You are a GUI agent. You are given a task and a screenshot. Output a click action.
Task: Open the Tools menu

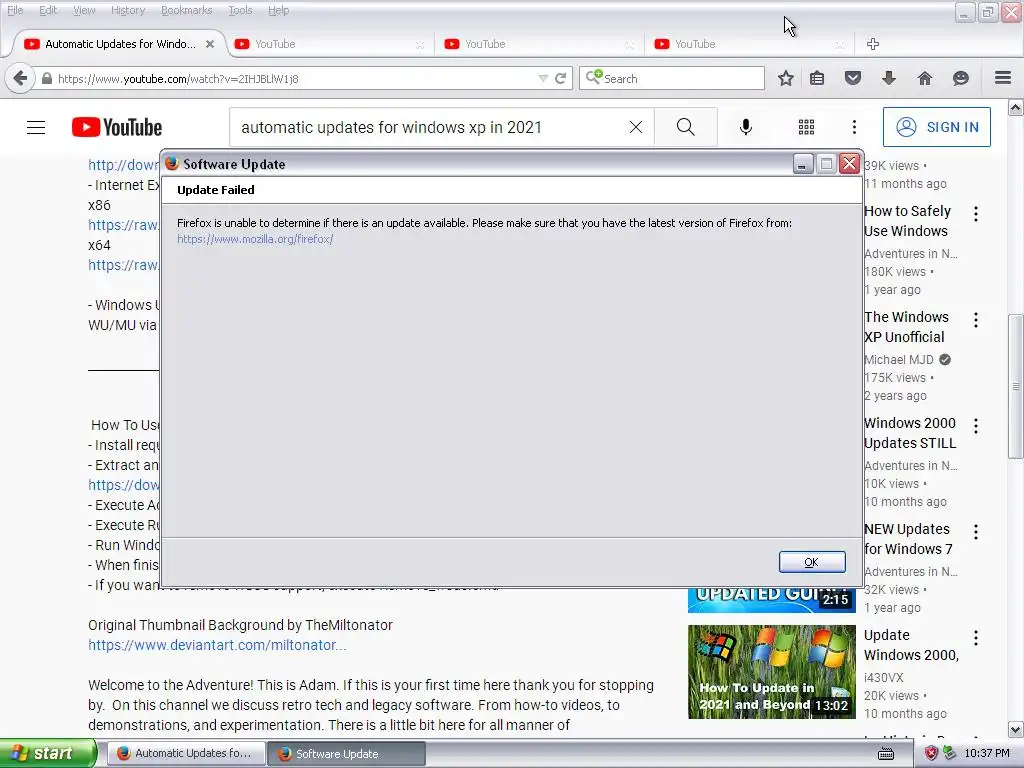pyautogui.click(x=240, y=10)
